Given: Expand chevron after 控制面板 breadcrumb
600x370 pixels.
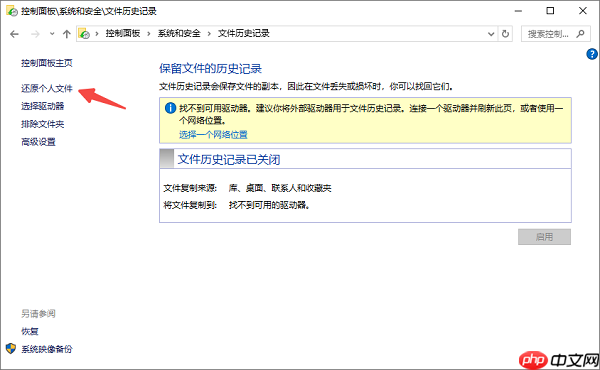Looking at the screenshot, I should coord(149,34).
